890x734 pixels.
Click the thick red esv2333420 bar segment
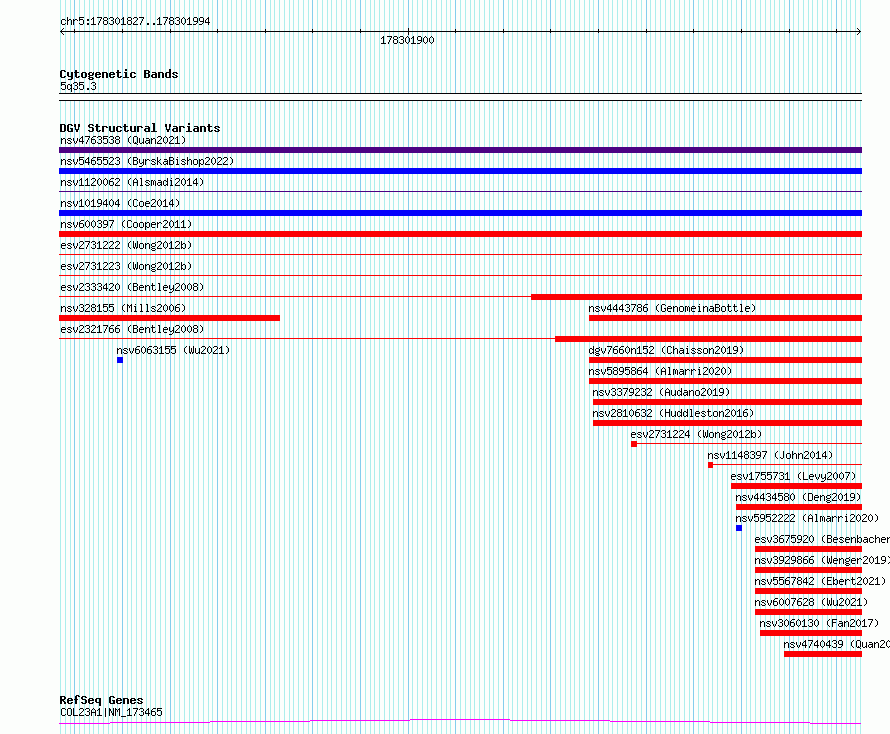(696, 297)
